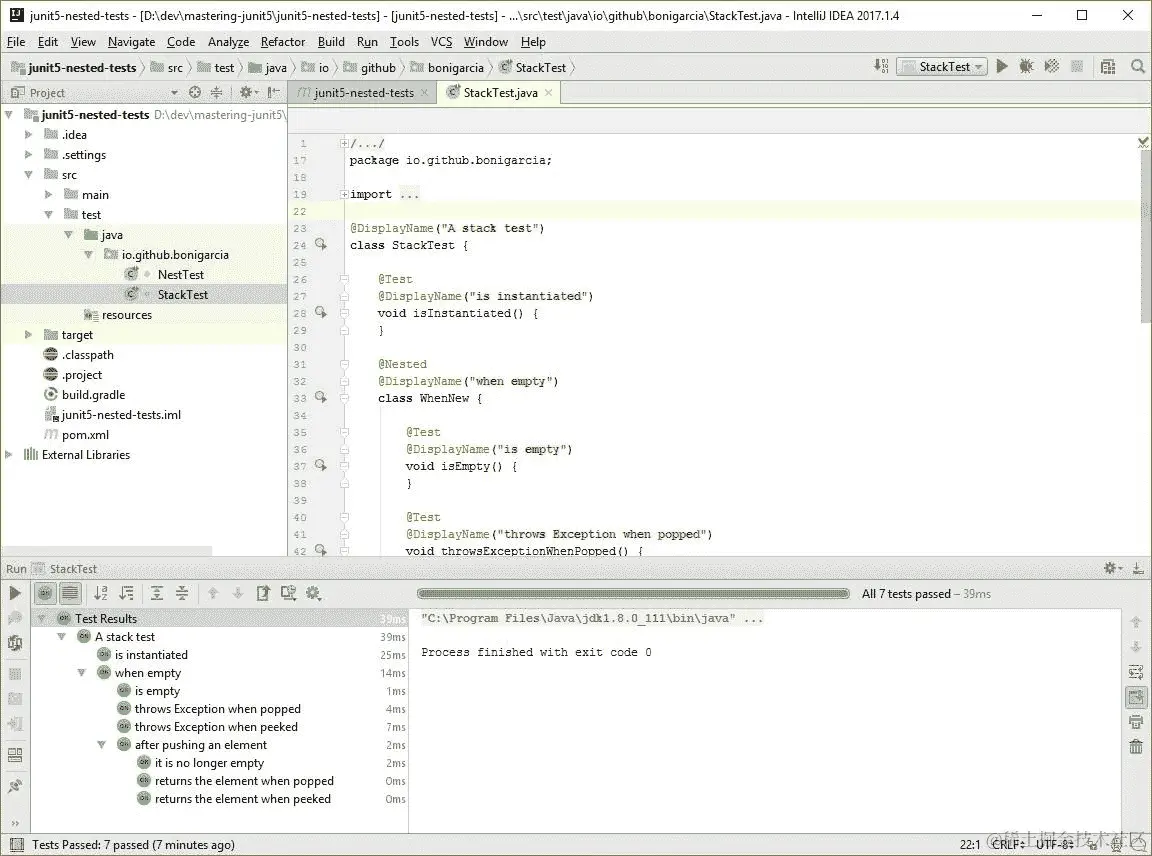Click UTF-8 encoding in status bar
The height and width of the screenshot is (856, 1152).
pyautogui.click(x=1055, y=845)
